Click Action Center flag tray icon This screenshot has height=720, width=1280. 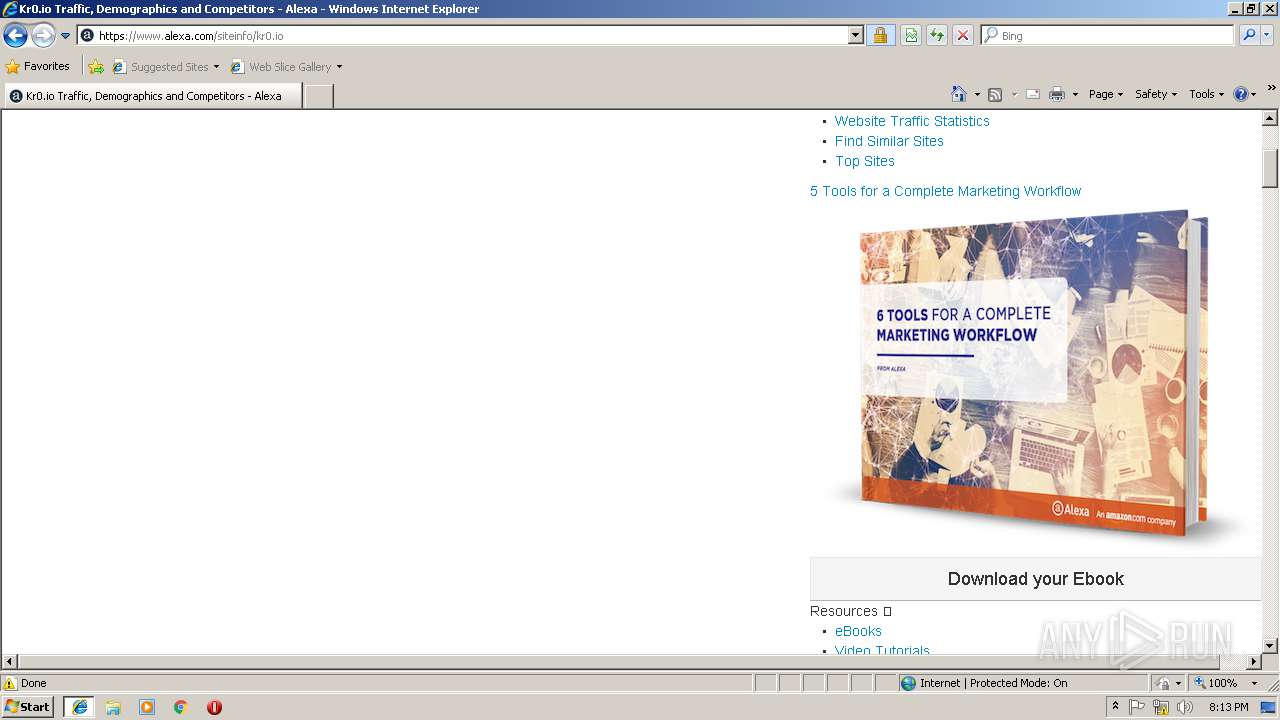point(1138,707)
